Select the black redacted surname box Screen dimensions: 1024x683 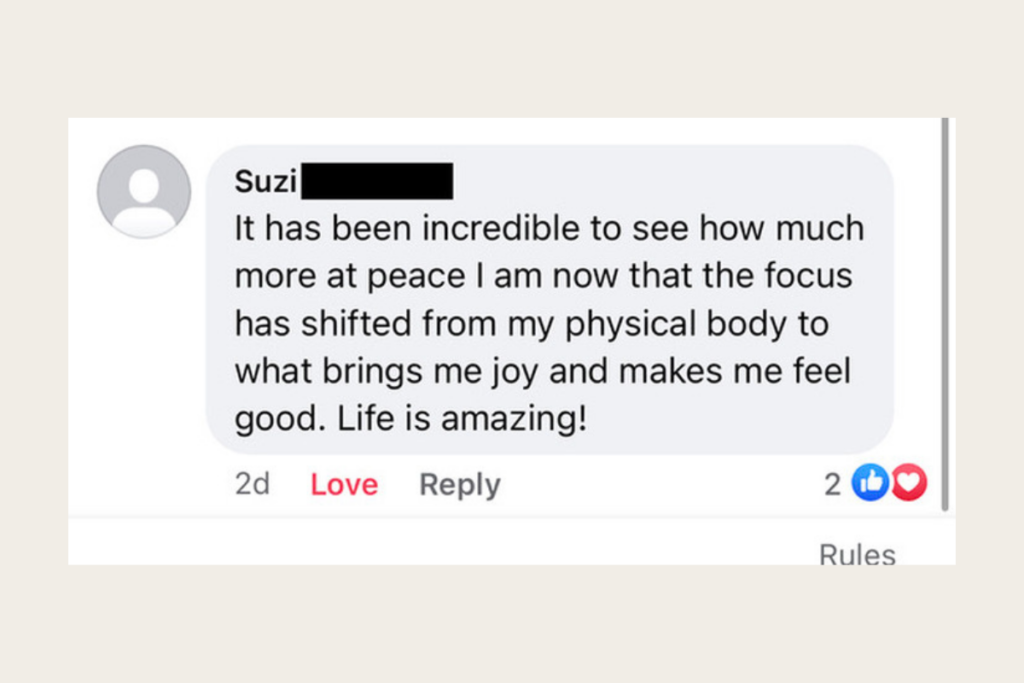377,181
